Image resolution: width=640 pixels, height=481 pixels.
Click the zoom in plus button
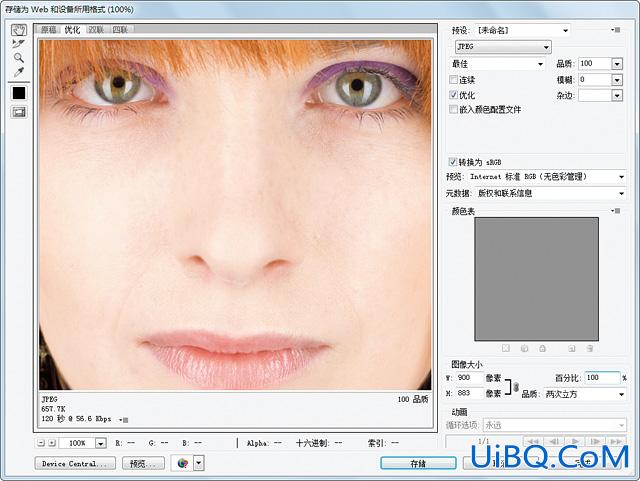tap(52, 443)
